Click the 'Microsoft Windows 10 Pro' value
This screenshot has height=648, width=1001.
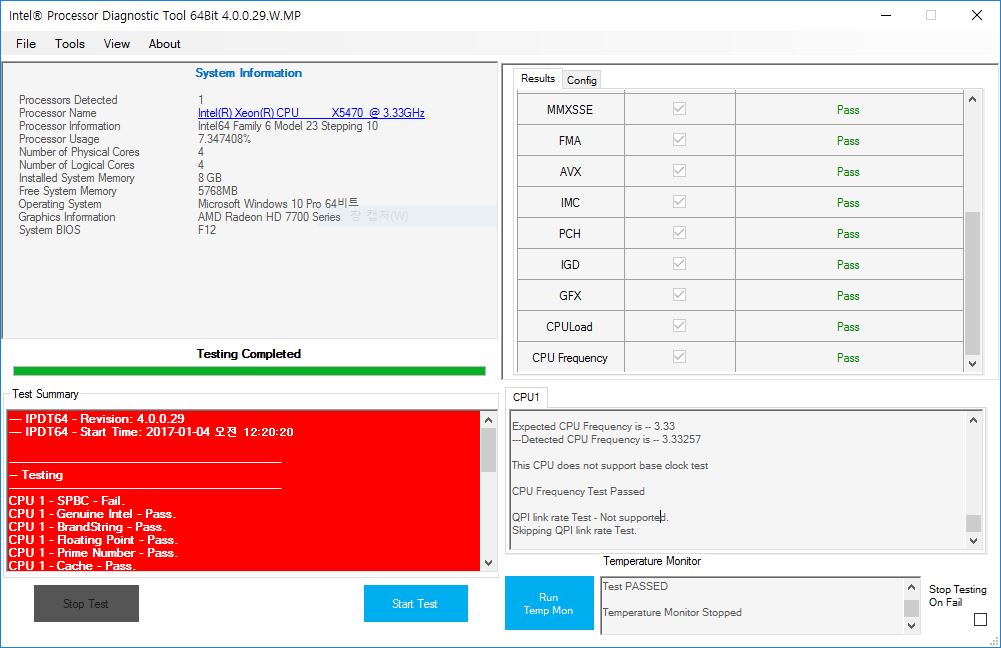click(278, 204)
